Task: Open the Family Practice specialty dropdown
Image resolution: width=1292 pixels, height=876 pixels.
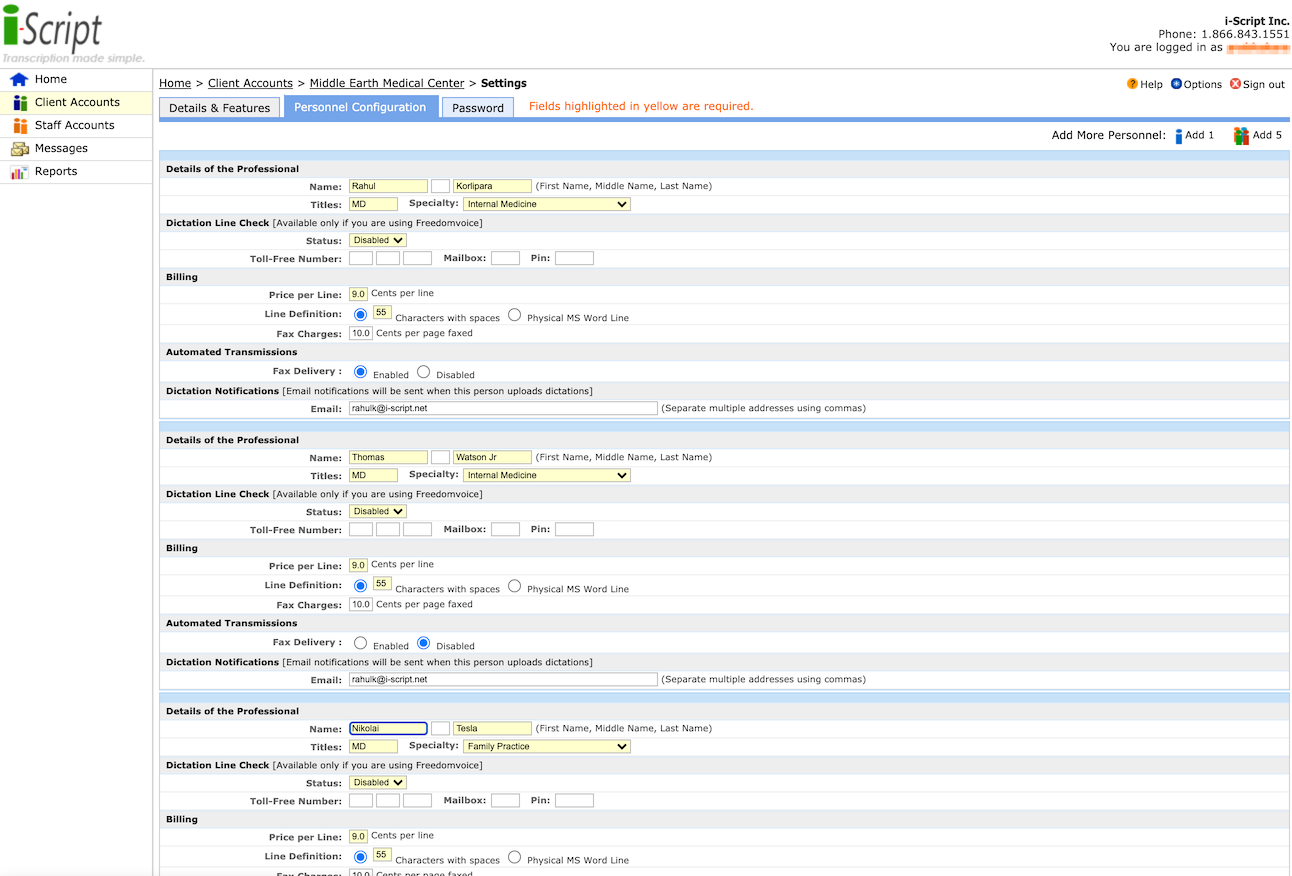Action: pyautogui.click(x=546, y=746)
